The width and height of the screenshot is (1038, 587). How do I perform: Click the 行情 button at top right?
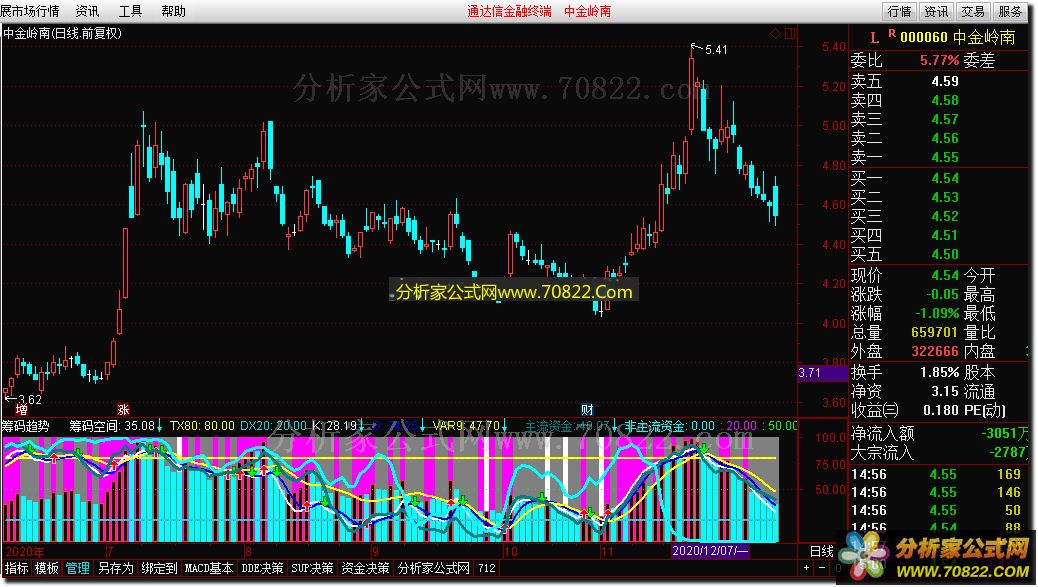899,11
